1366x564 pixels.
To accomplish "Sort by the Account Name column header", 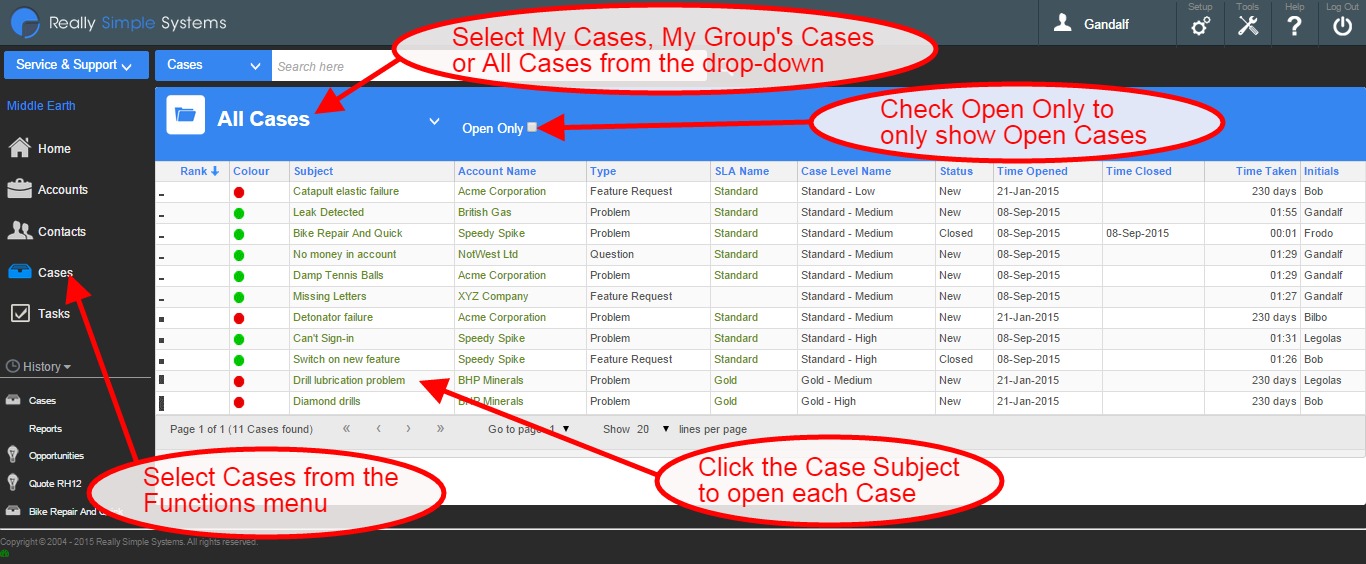I will 497,171.
